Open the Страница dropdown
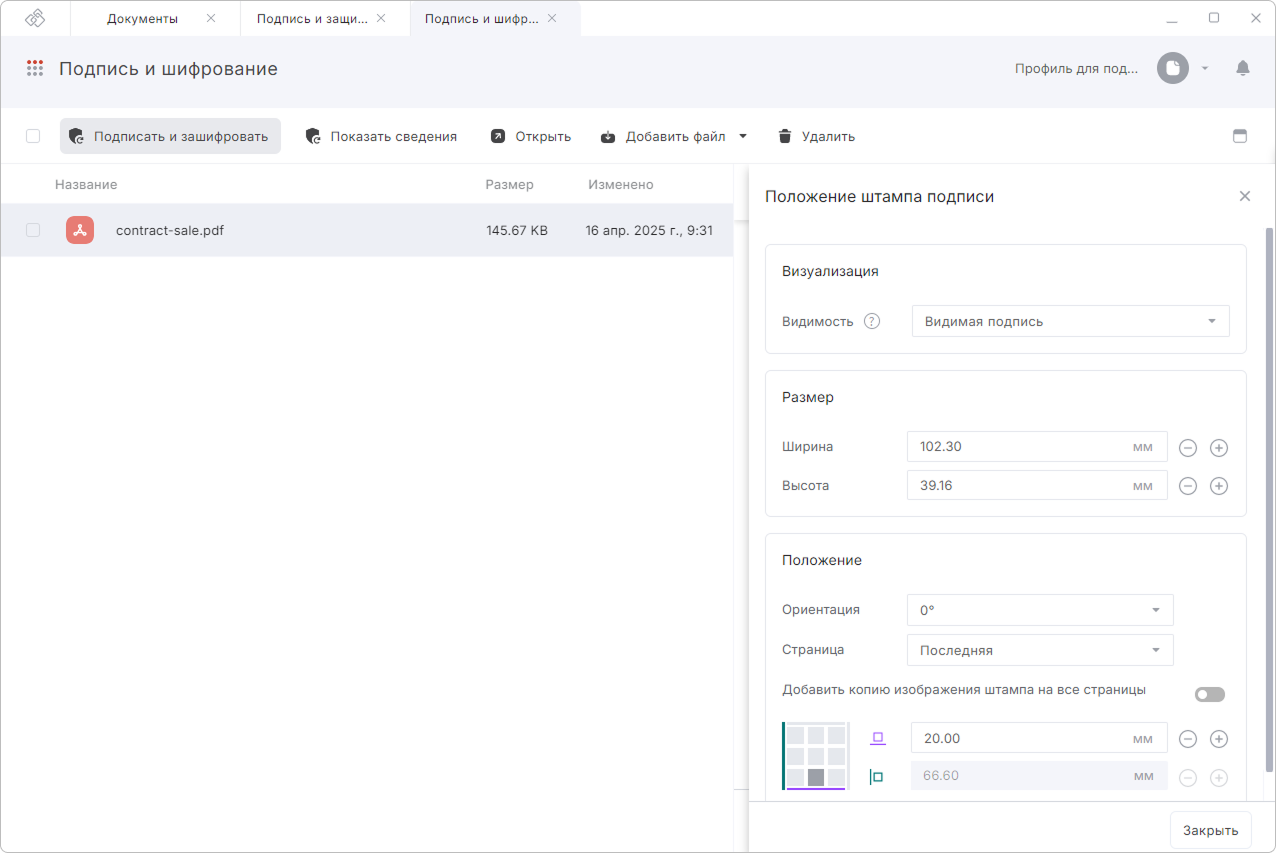 [1040, 650]
